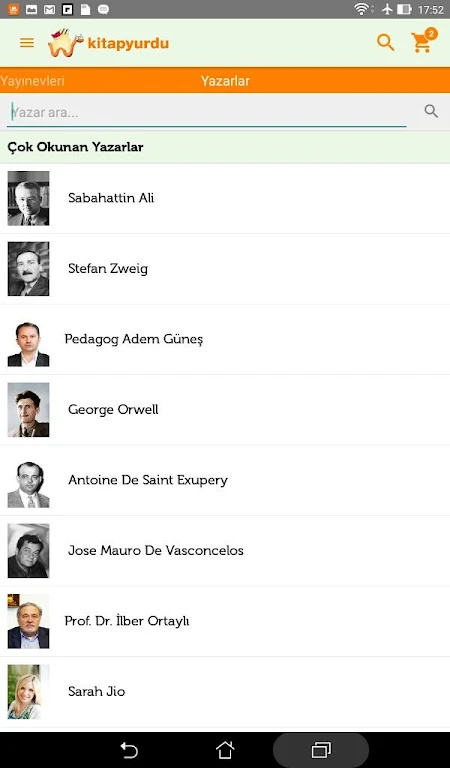The width and height of the screenshot is (450, 768).
Task: Open search from the top bar magnifier
Action: (x=386, y=43)
